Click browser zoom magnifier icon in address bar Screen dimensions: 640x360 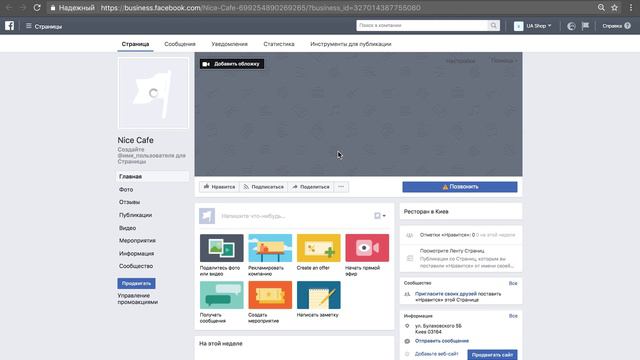pyautogui.click(x=601, y=7)
